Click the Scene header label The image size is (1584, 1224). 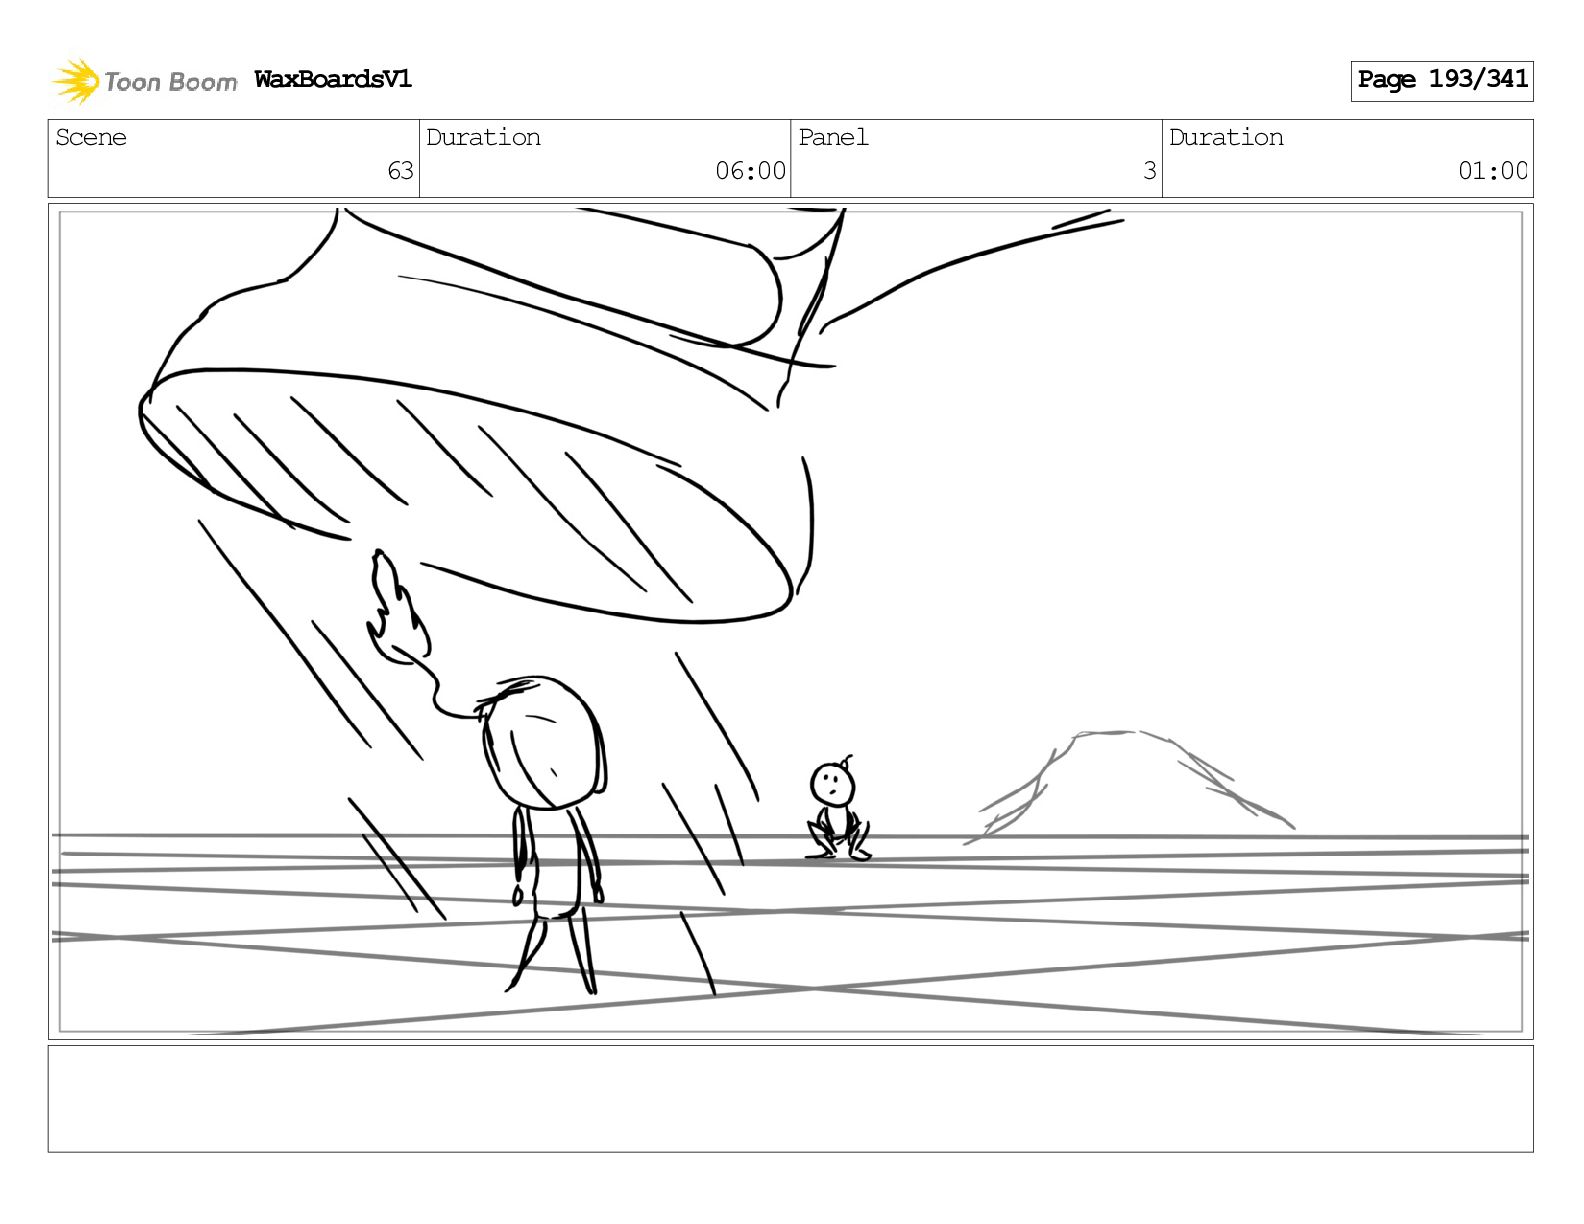91,138
